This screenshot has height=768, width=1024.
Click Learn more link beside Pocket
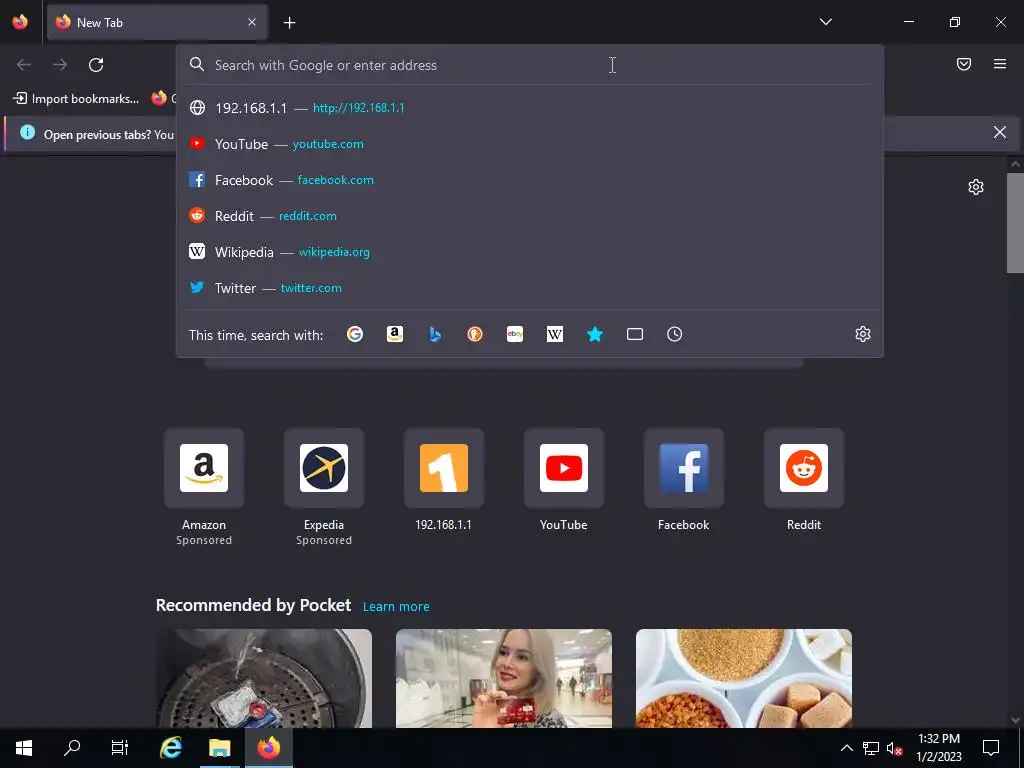[x=396, y=607]
